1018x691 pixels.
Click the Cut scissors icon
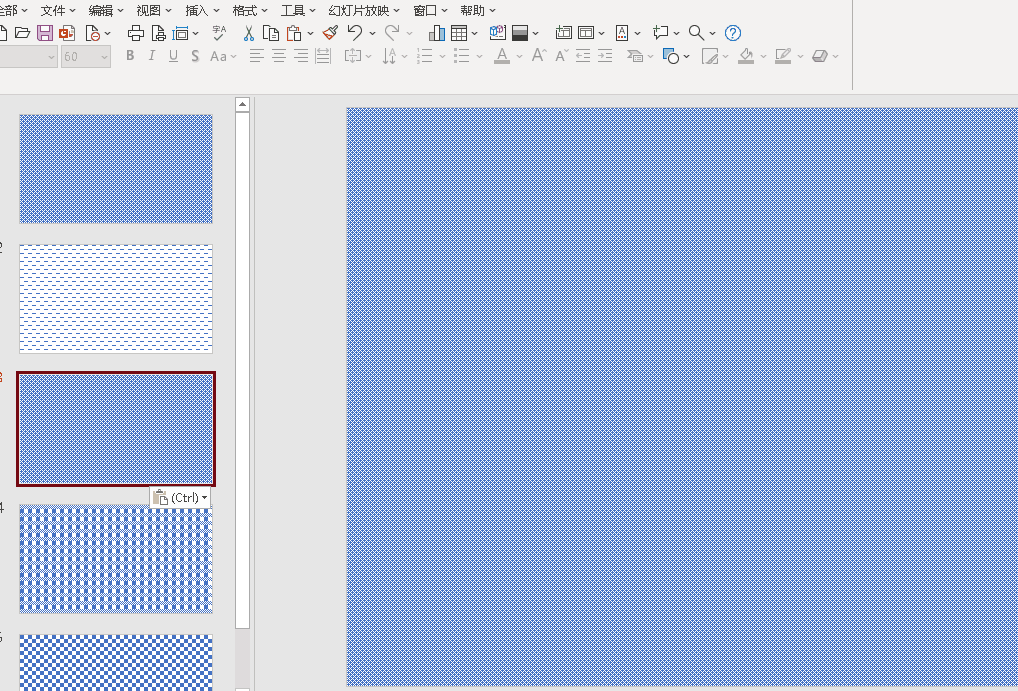pyautogui.click(x=249, y=33)
